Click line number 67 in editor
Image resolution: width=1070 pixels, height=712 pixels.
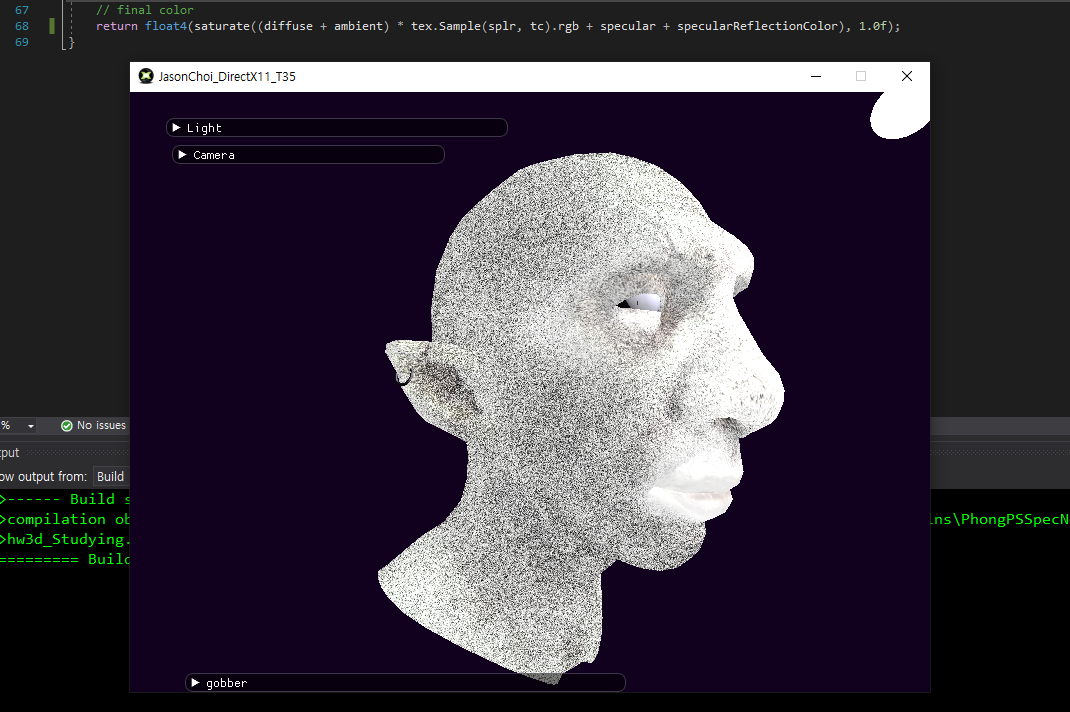click(22, 10)
